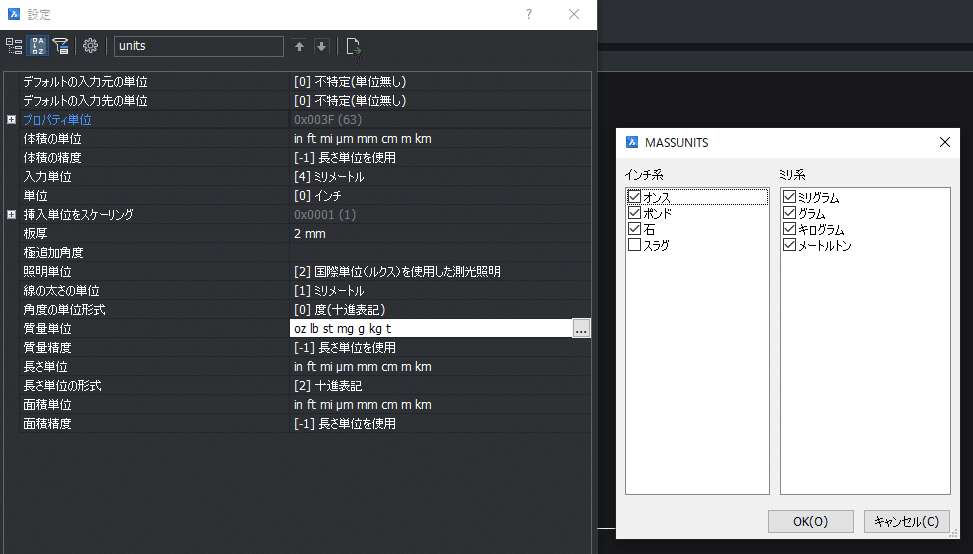
Task: Switch to categorized view icon
Action: coord(14,46)
